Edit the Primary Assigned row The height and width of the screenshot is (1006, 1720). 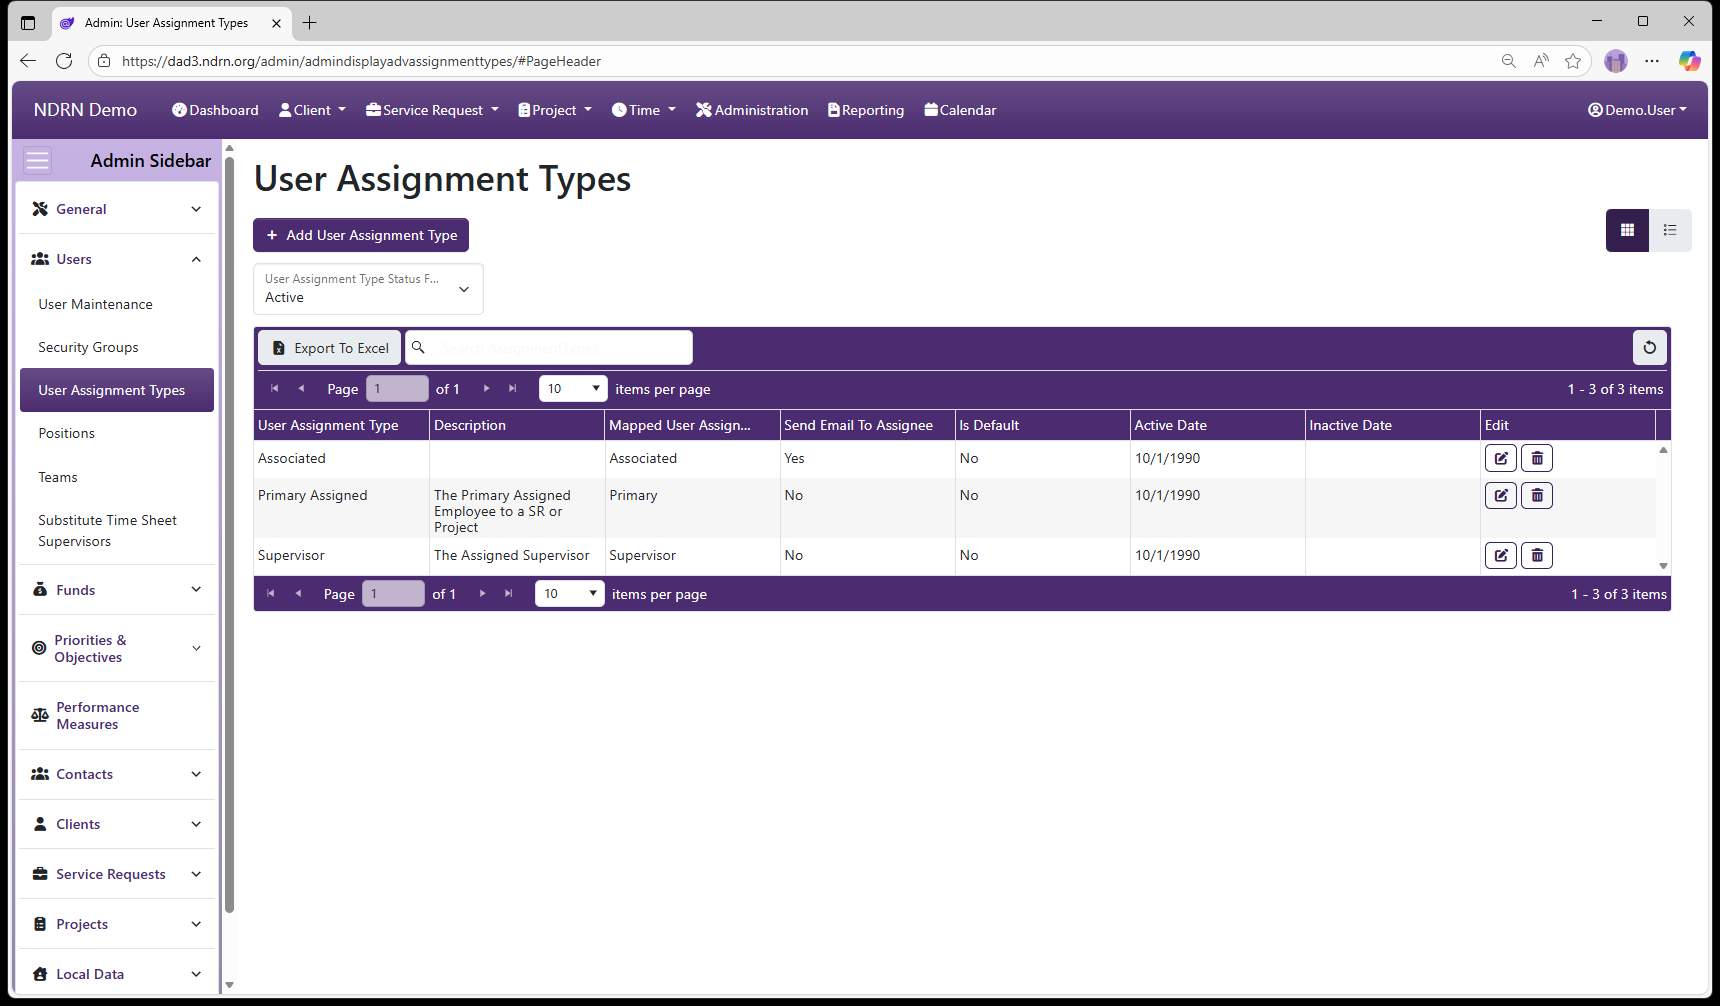(x=1501, y=495)
